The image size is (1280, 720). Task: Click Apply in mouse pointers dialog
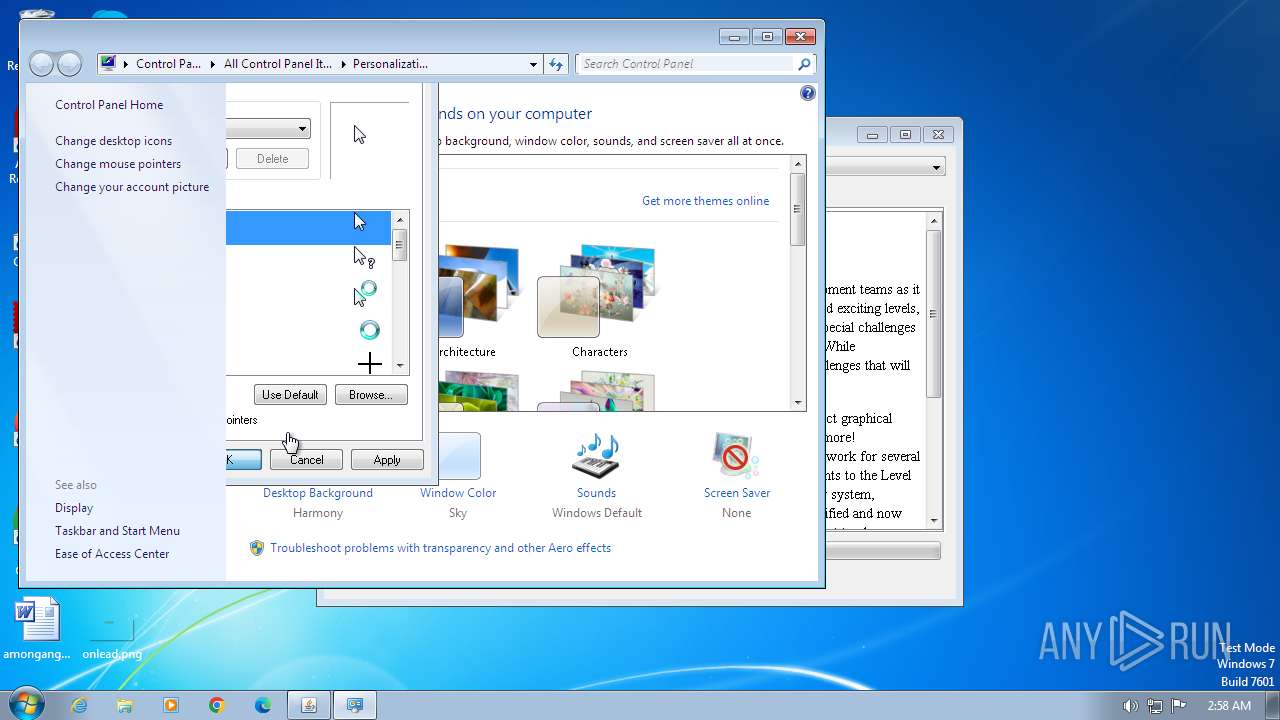coord(387,460)
